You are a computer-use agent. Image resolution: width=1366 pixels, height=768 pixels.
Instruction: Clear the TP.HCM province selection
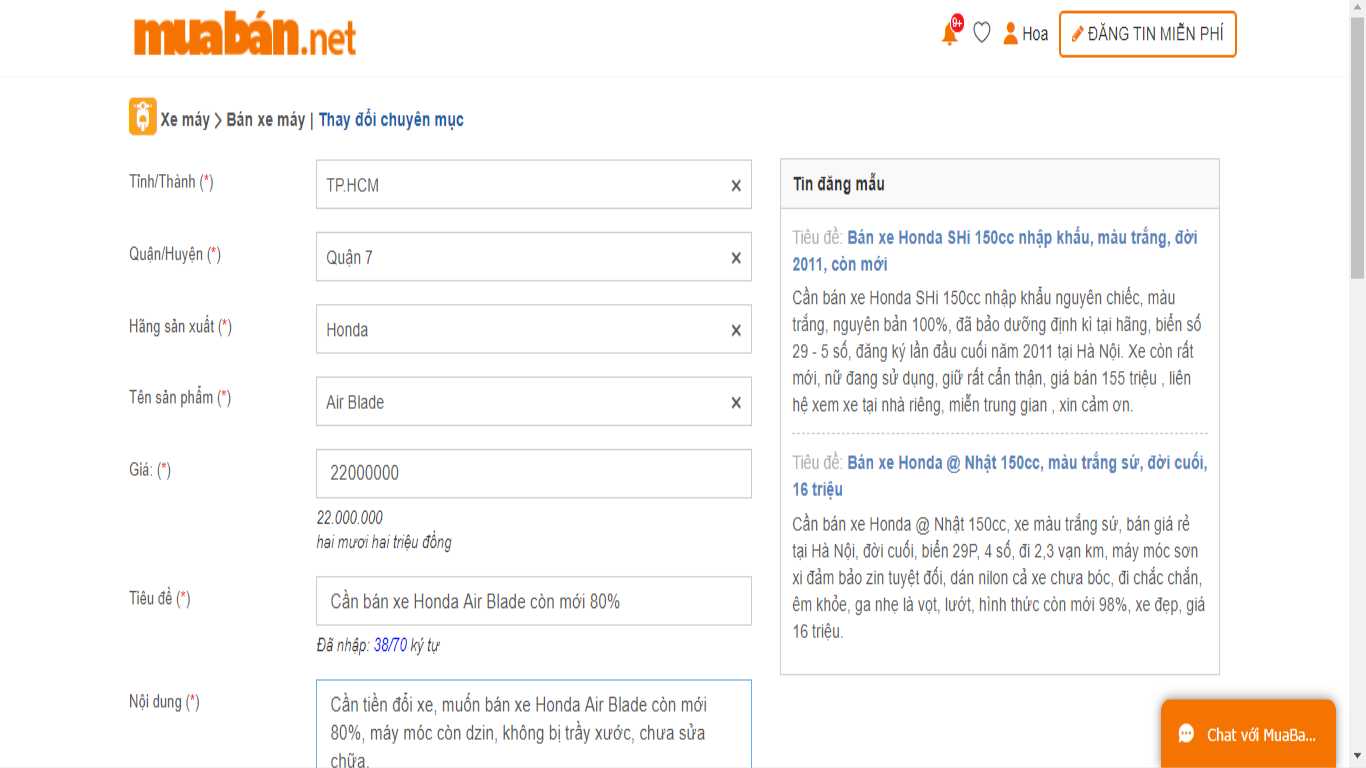point(736,185)
